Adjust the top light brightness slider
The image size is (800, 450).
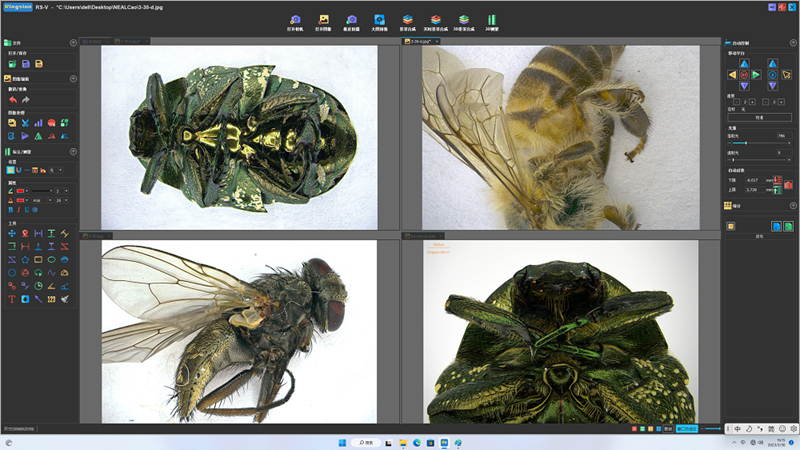759,143
